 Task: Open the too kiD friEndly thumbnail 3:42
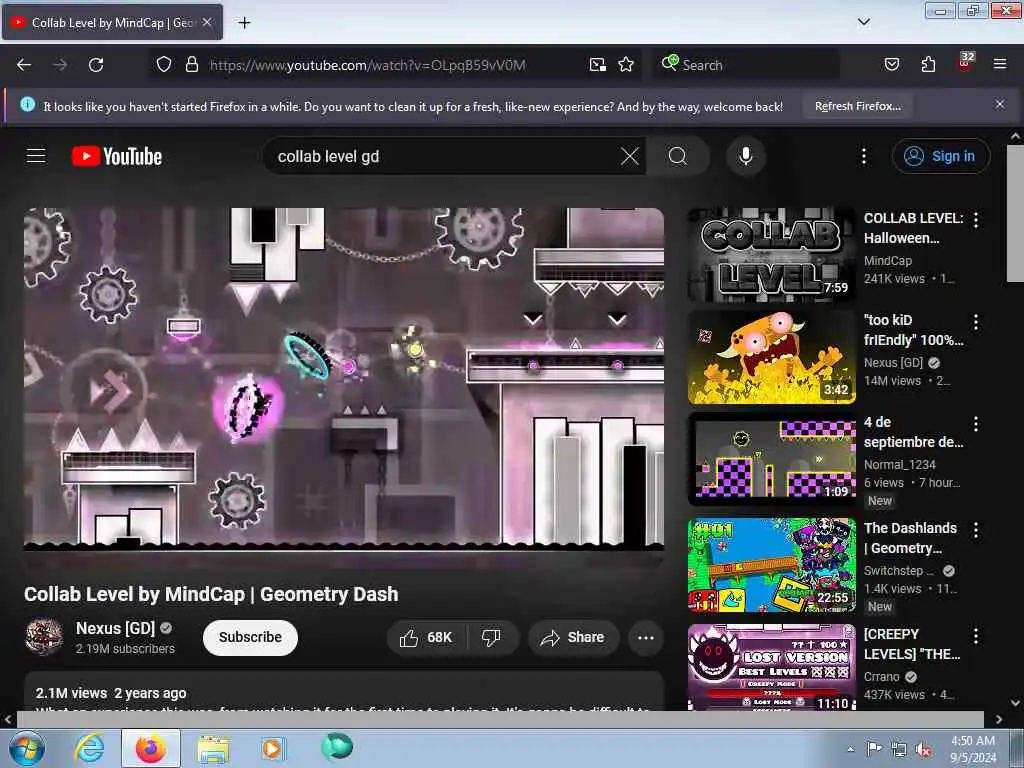771,357
